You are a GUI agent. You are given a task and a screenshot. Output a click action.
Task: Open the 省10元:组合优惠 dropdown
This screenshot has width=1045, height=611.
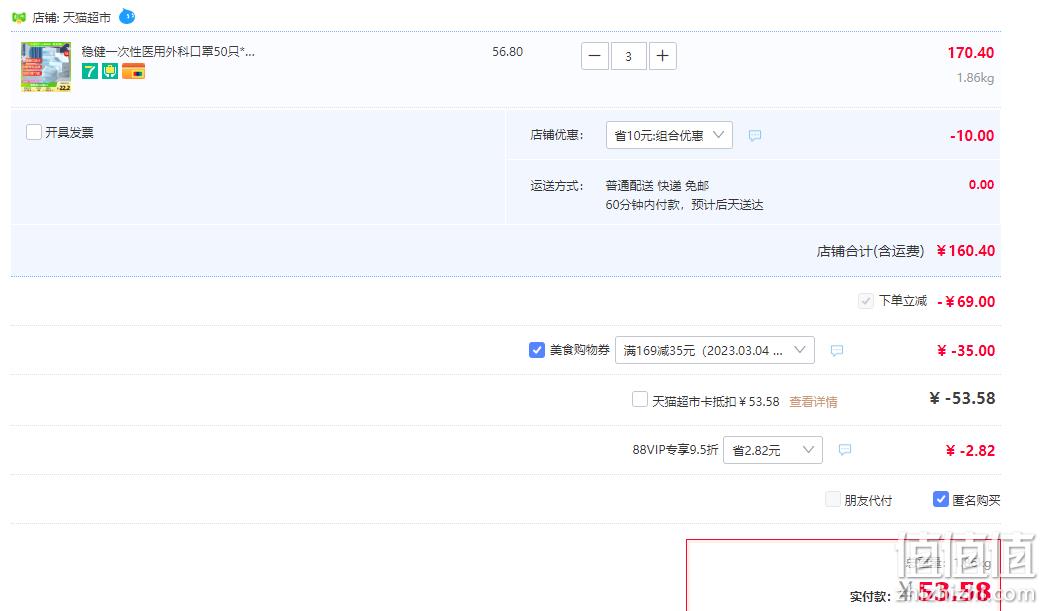click(669, 135)
